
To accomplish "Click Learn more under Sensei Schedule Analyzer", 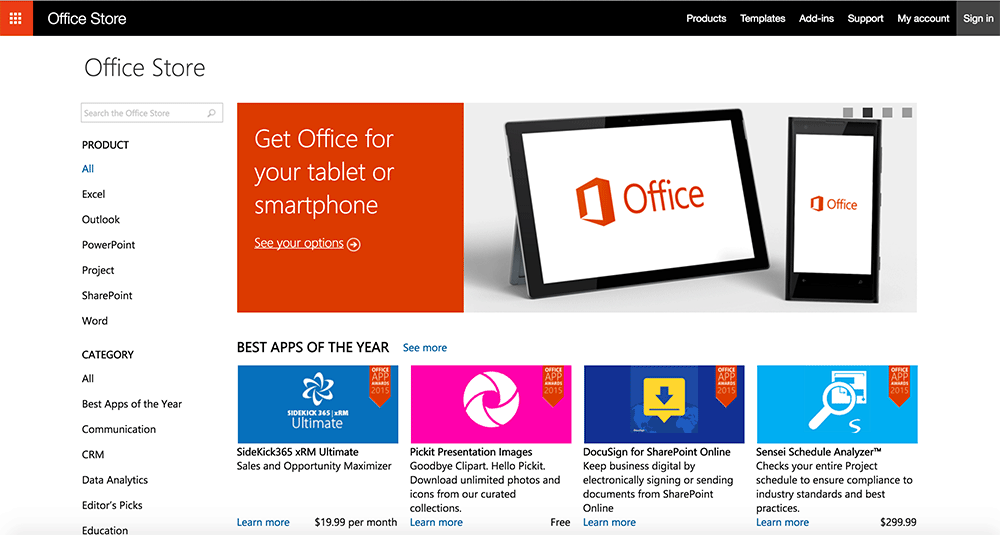I will pyautogui.click(x=783, y=522).
